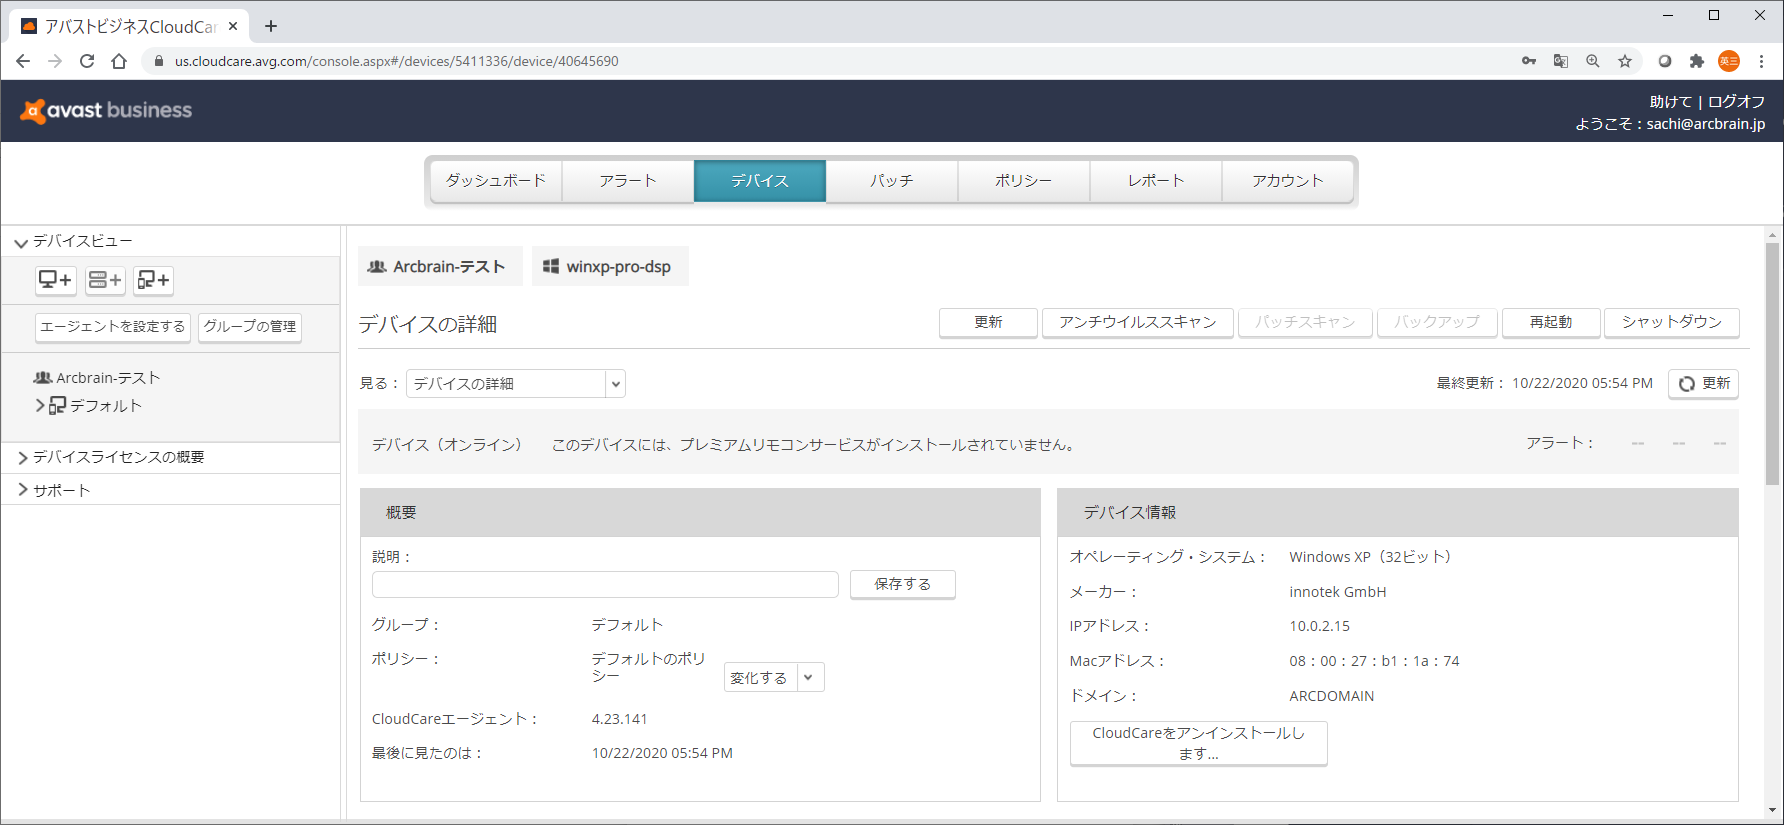1784x825 pixels.
Task: Open a new browser tab
Action: (x=271, y=26)
